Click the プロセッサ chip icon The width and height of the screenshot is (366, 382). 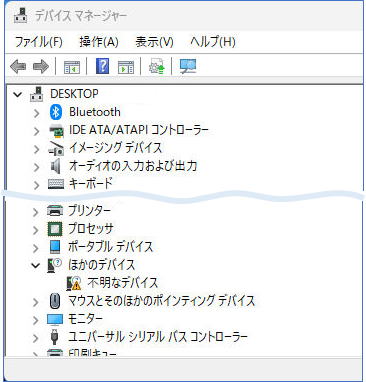pos(55,229)
